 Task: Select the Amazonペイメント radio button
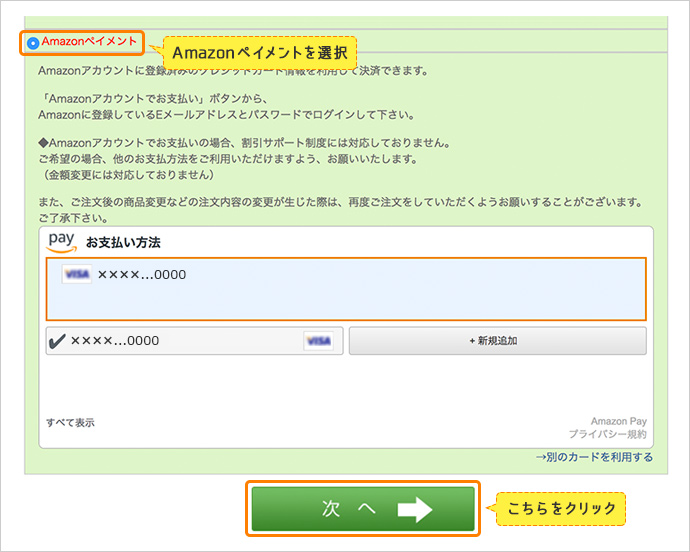pyautogui.click(x=33, y=43)
